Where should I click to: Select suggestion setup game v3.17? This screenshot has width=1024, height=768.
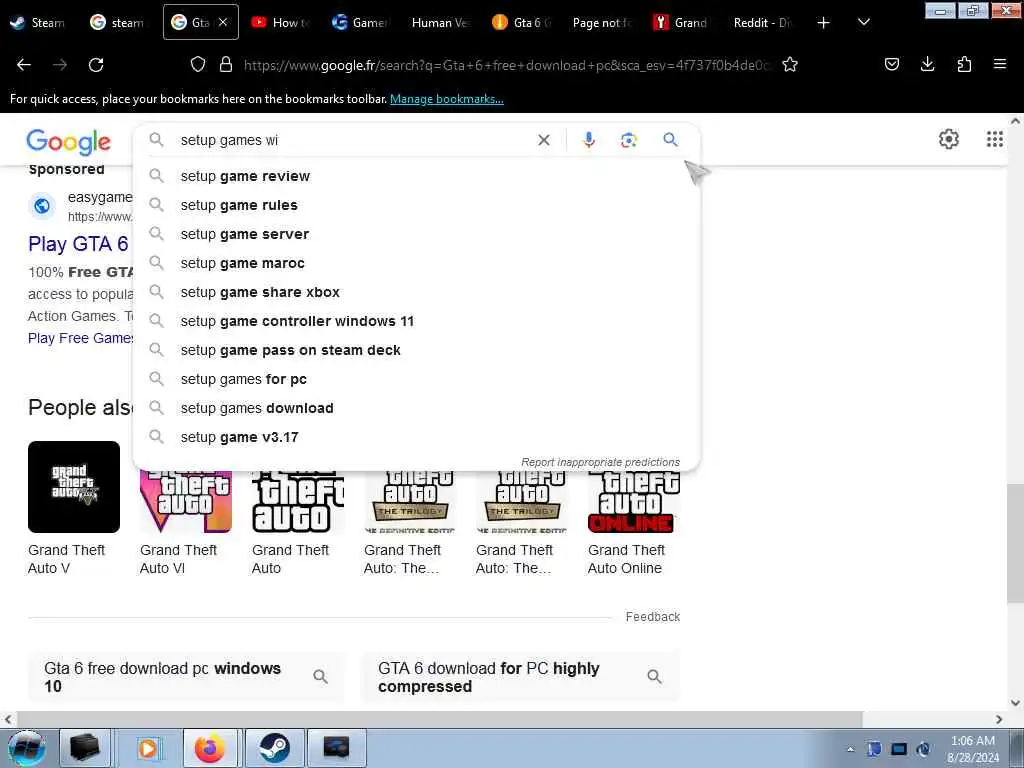(417, 437)
